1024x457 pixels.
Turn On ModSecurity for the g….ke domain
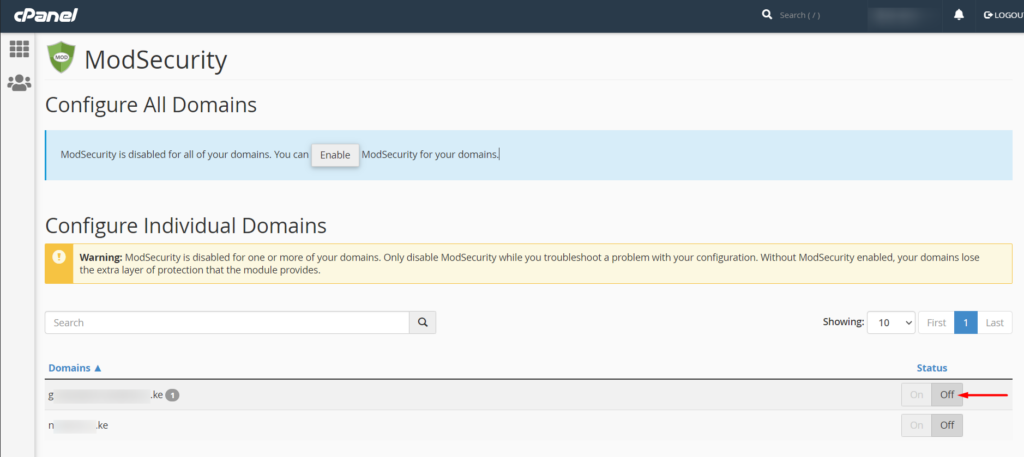click(916, 395)
